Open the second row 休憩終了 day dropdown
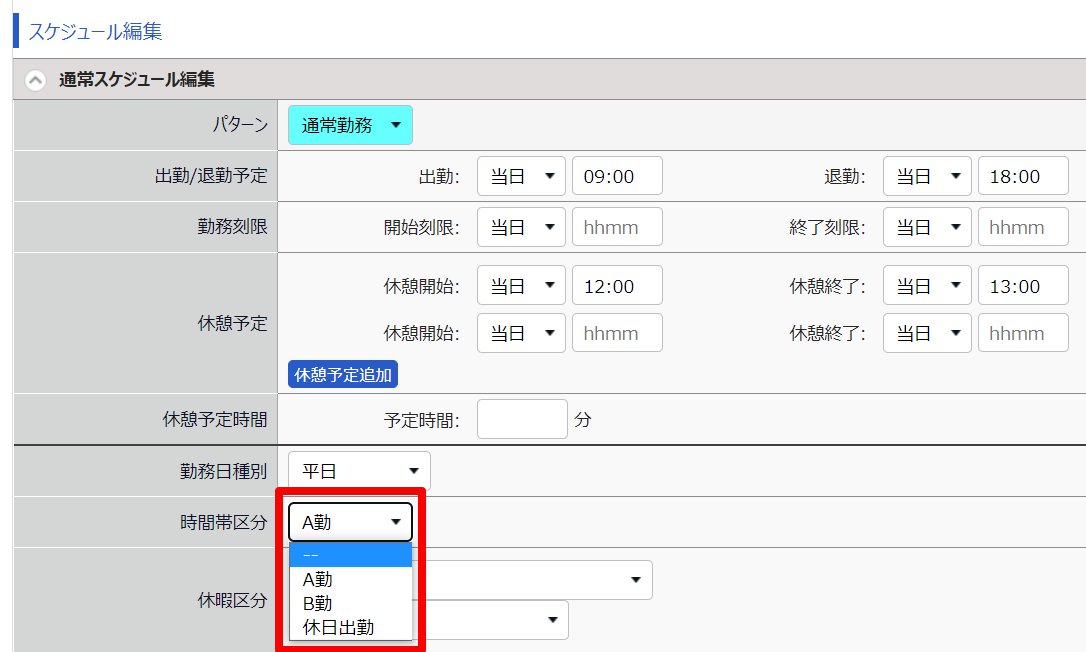The width and height of the screenshot is (1086, 652). (927, 333)
